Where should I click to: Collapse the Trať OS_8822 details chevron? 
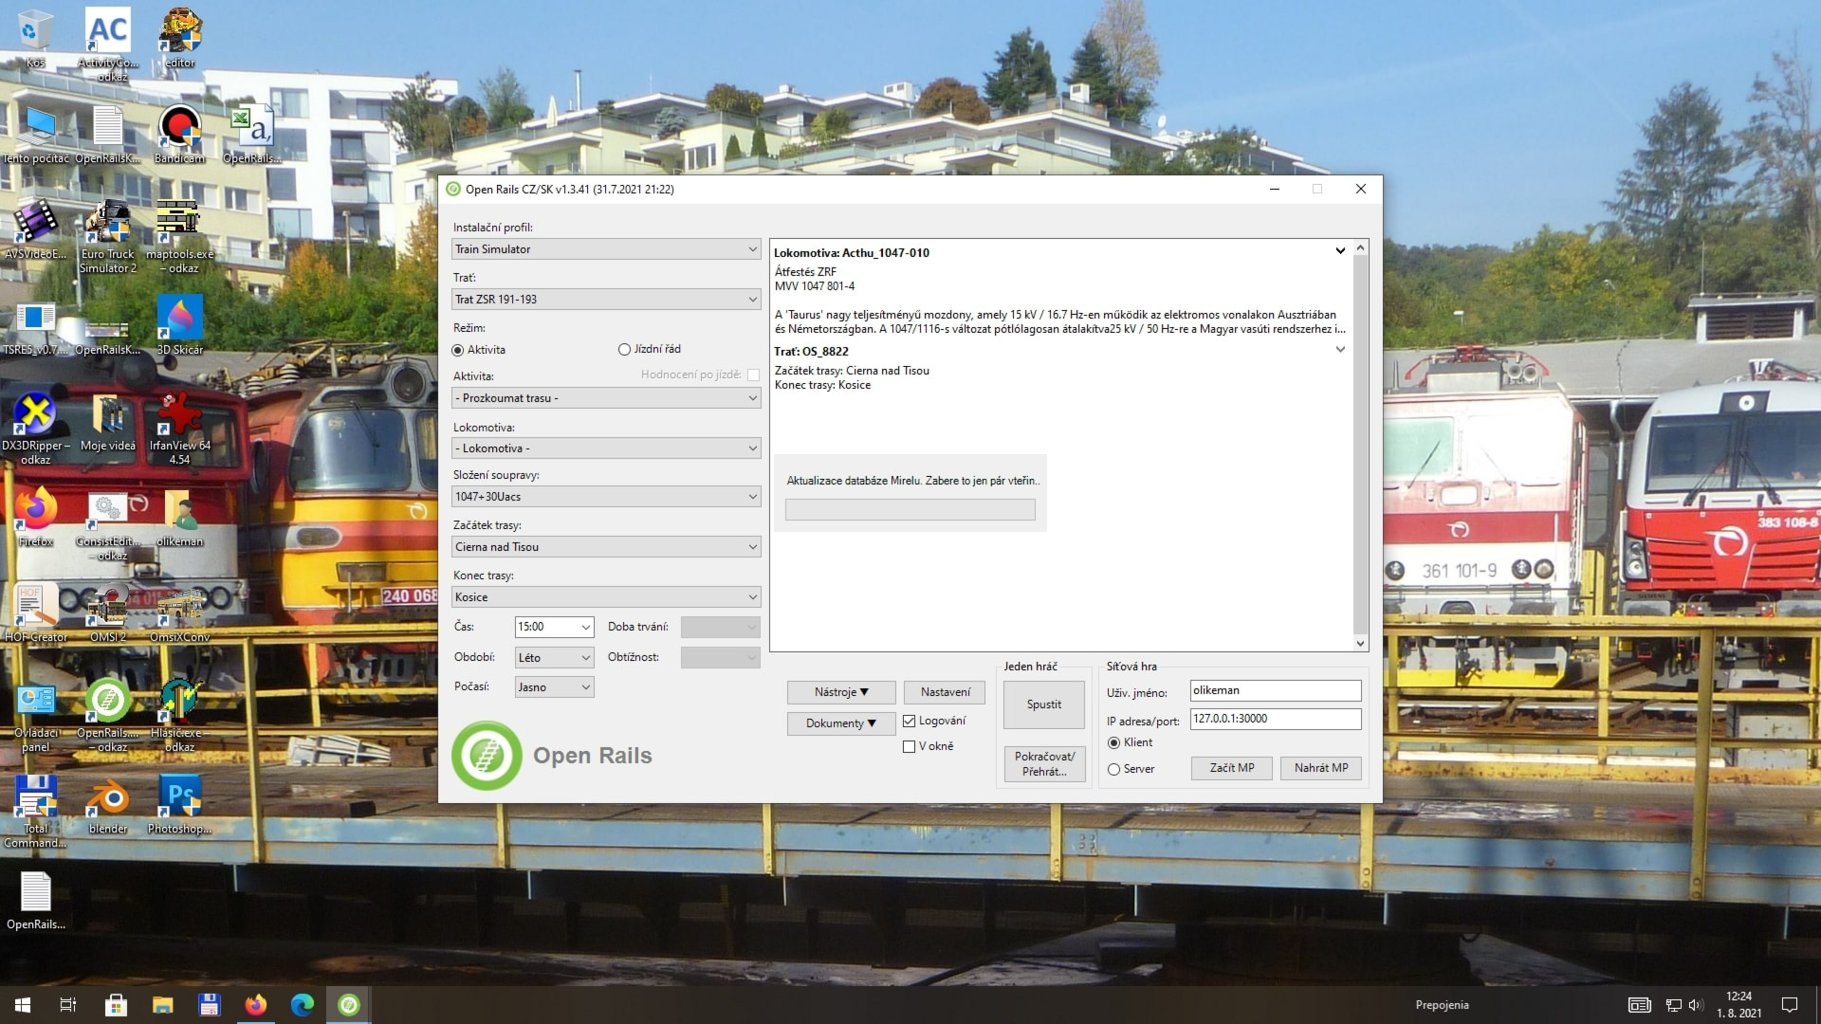[1340, 350]
